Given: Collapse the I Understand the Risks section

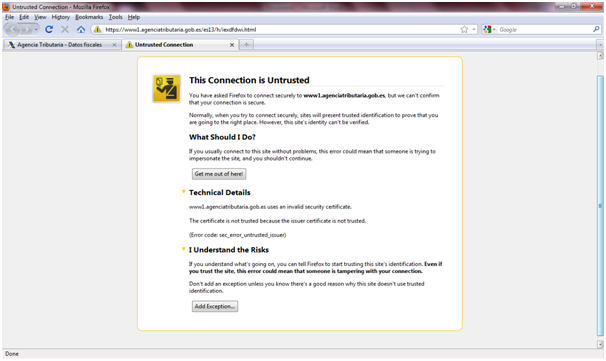Looking at the screenshot, I should (x=184, y=249).
